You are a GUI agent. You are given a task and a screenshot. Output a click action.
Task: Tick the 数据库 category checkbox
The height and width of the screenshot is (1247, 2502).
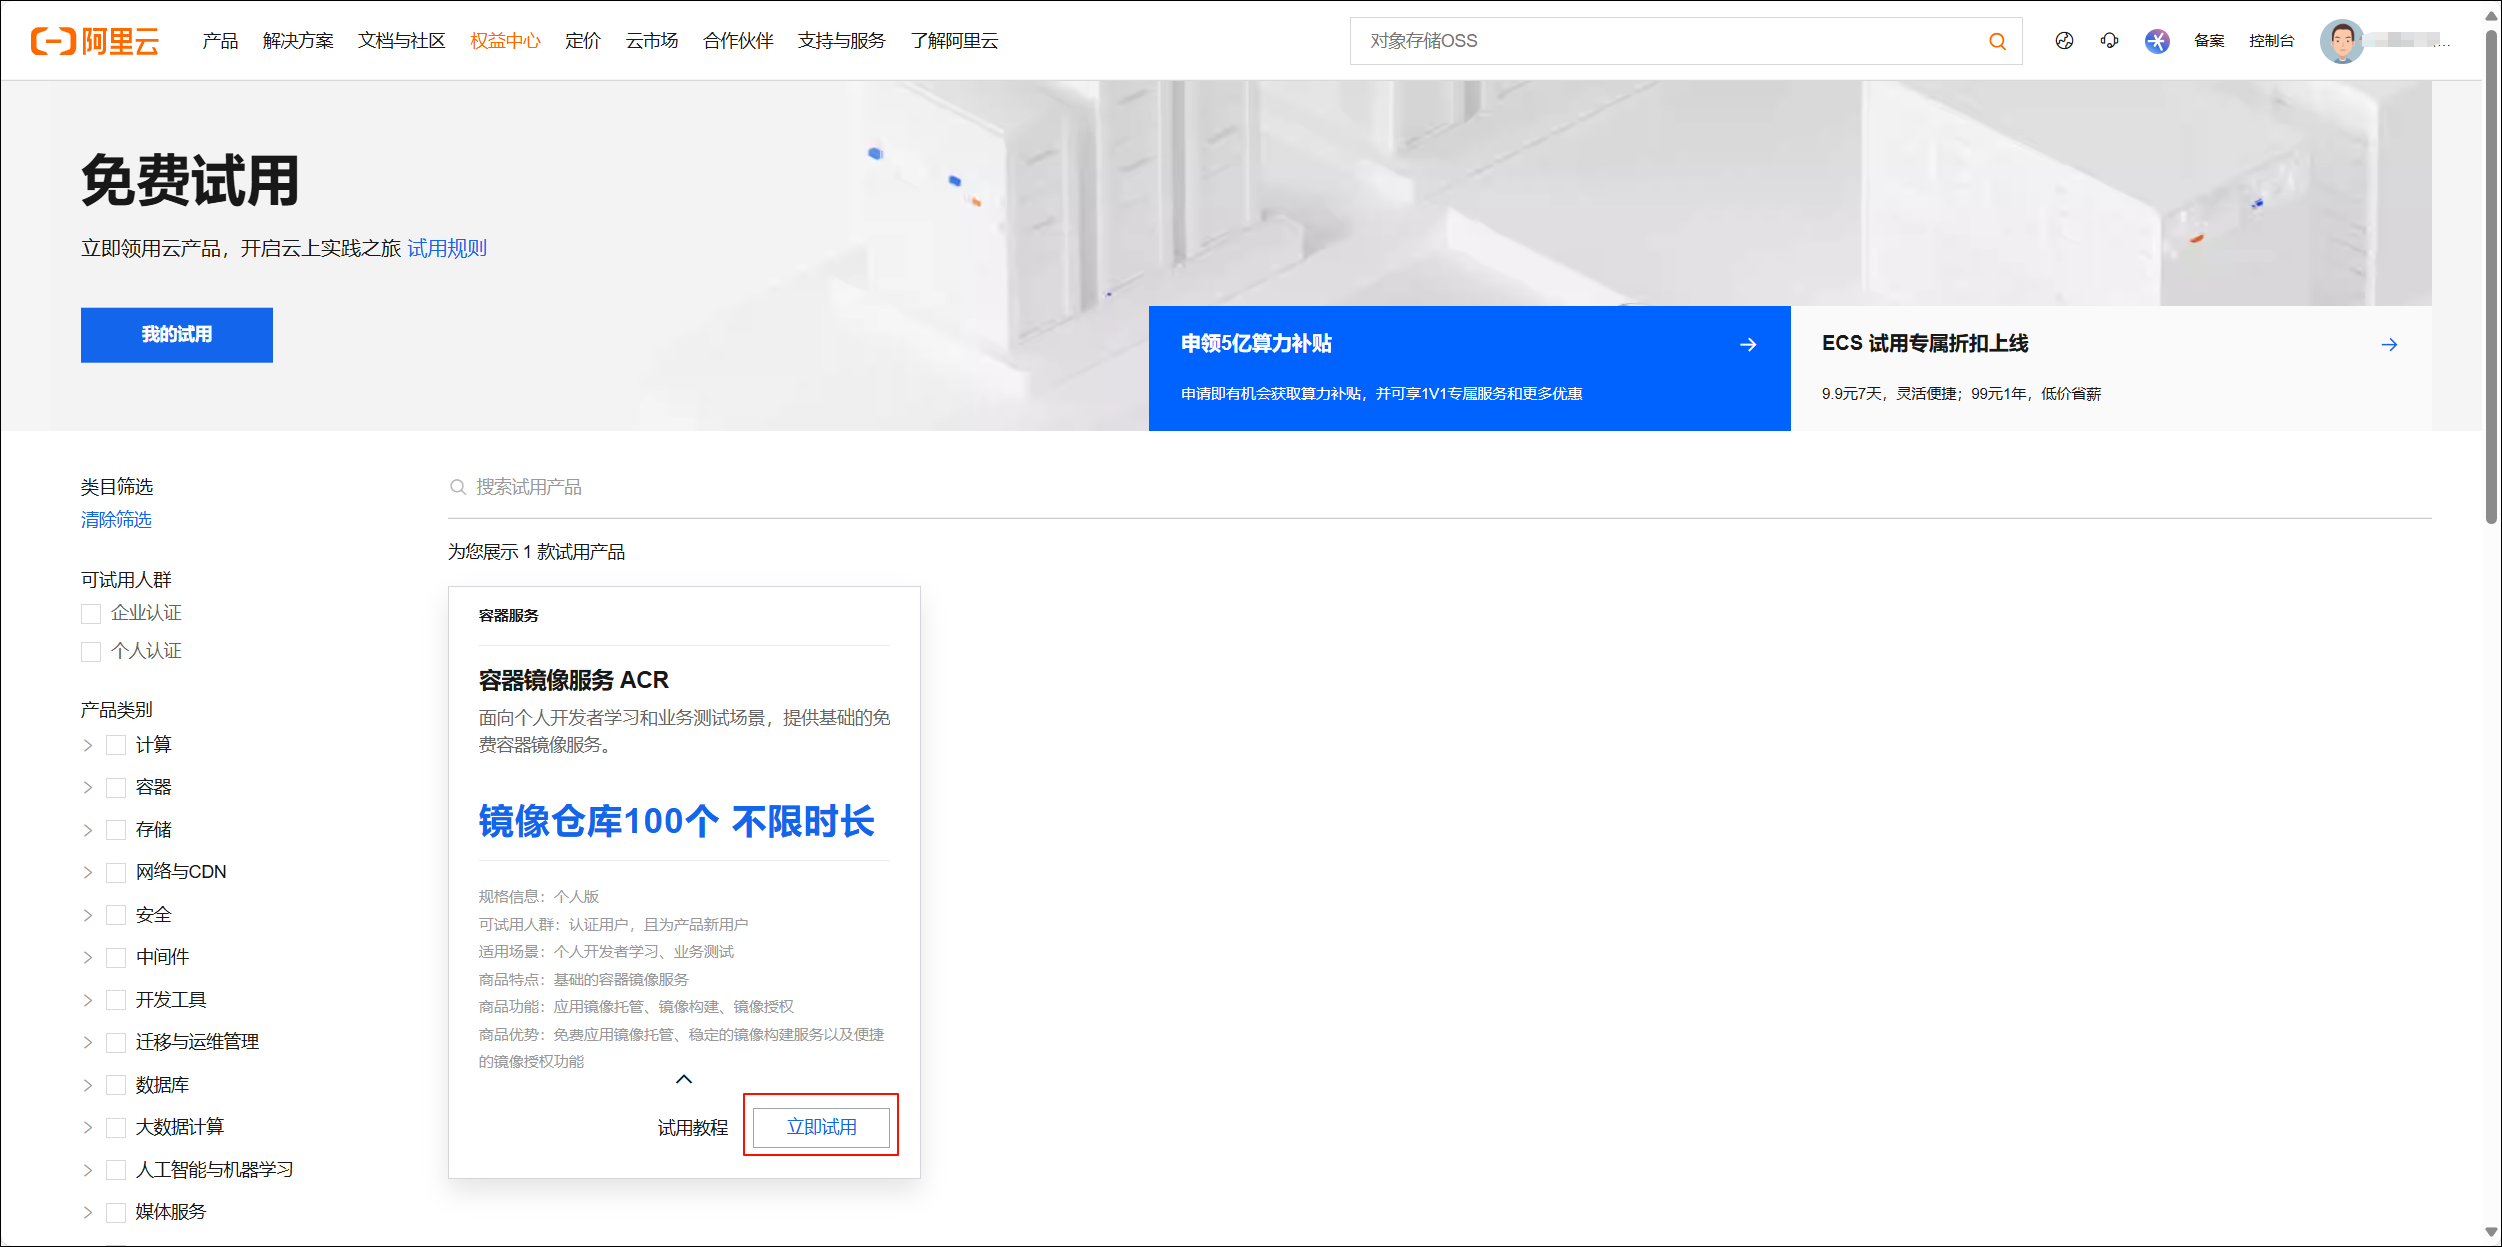click(116, 1086)
